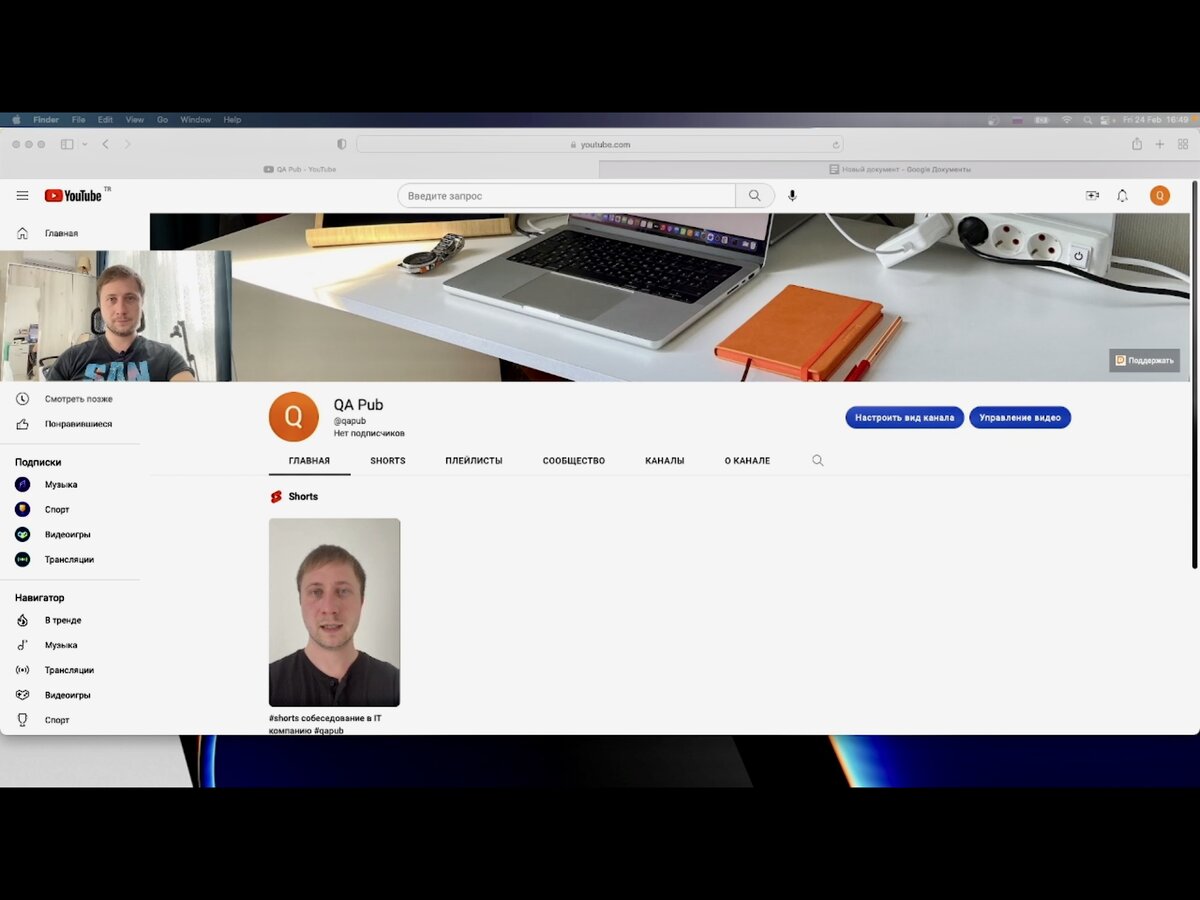Click Поддержать button on banner
This screenshot has height=900, width=1200.
[x=1145, y=360]
